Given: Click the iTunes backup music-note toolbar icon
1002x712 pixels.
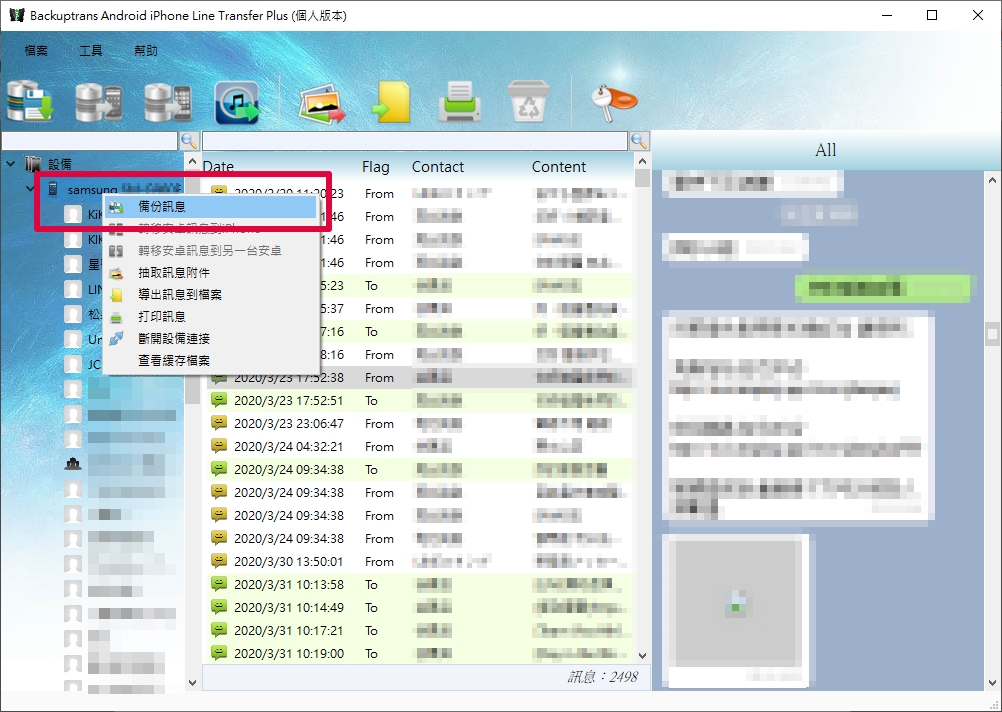Looking at the screenshot, I should 237,102.
